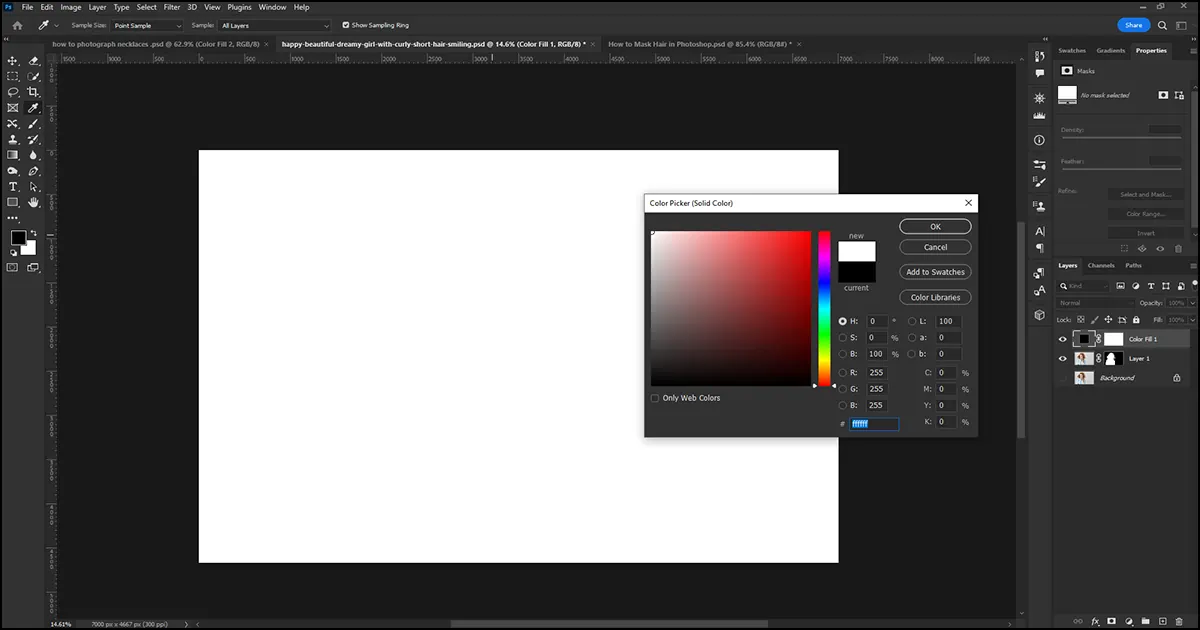Click the delete mask trash icon in Properties
Screen dimensions: 1200x630
tap(1178, 249)
